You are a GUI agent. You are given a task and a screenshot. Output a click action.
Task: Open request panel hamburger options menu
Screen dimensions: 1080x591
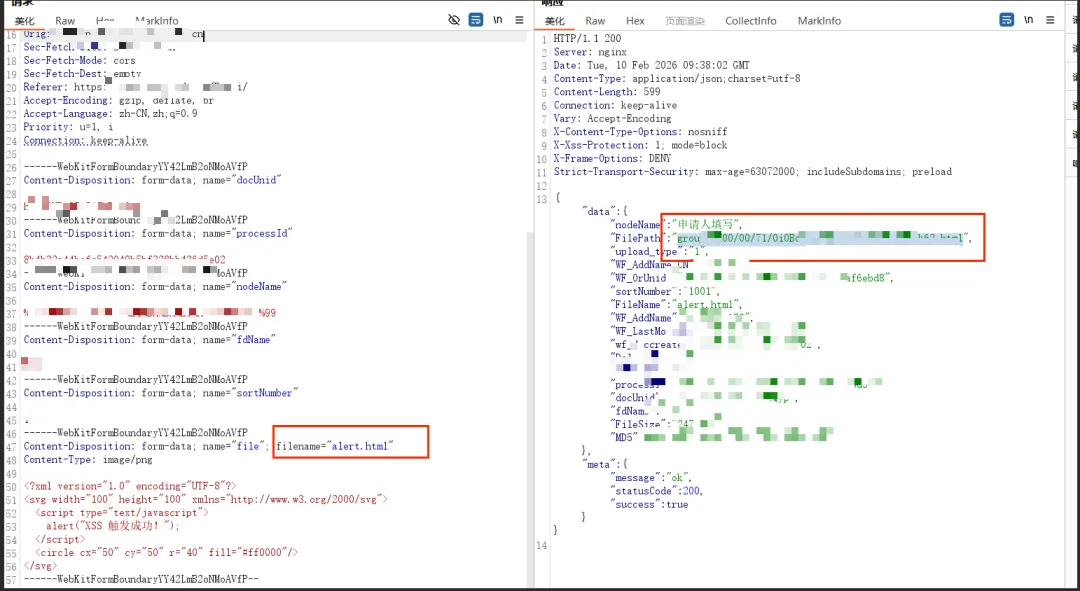pos(519,20)
